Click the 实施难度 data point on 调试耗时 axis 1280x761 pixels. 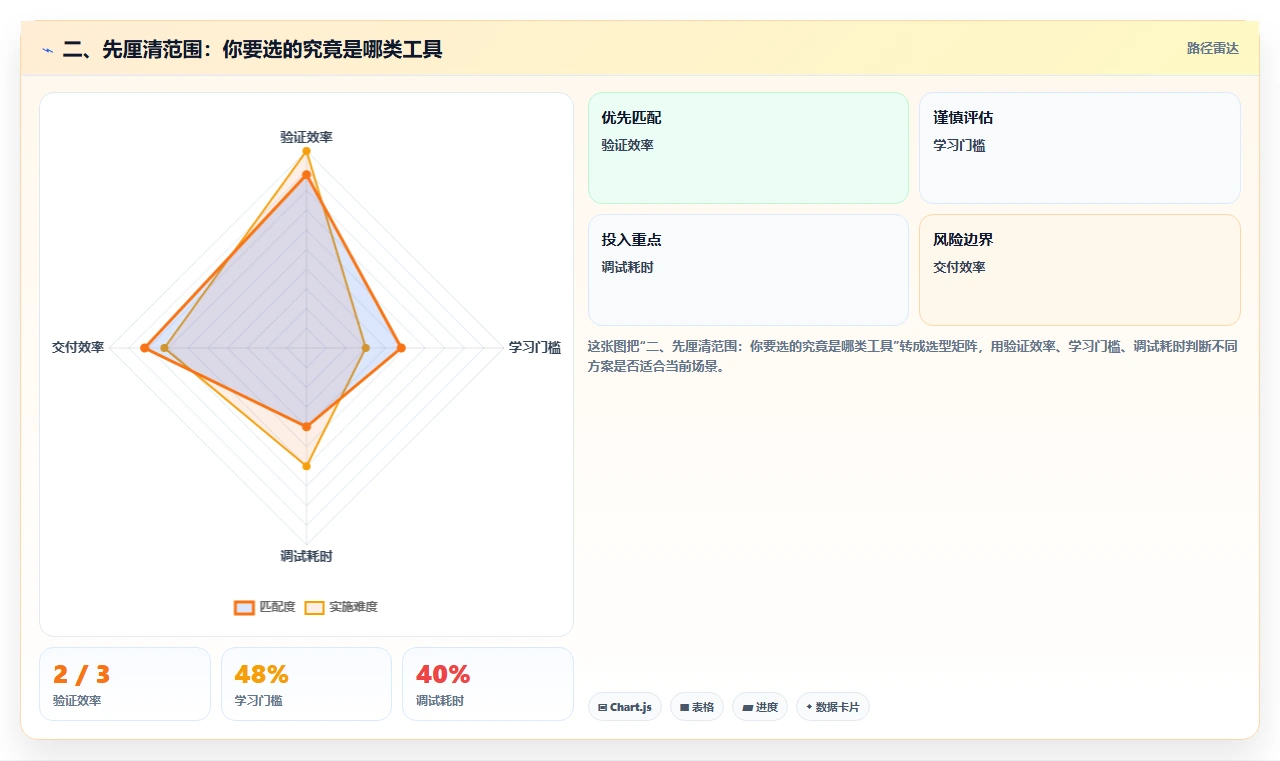(307, 466)
